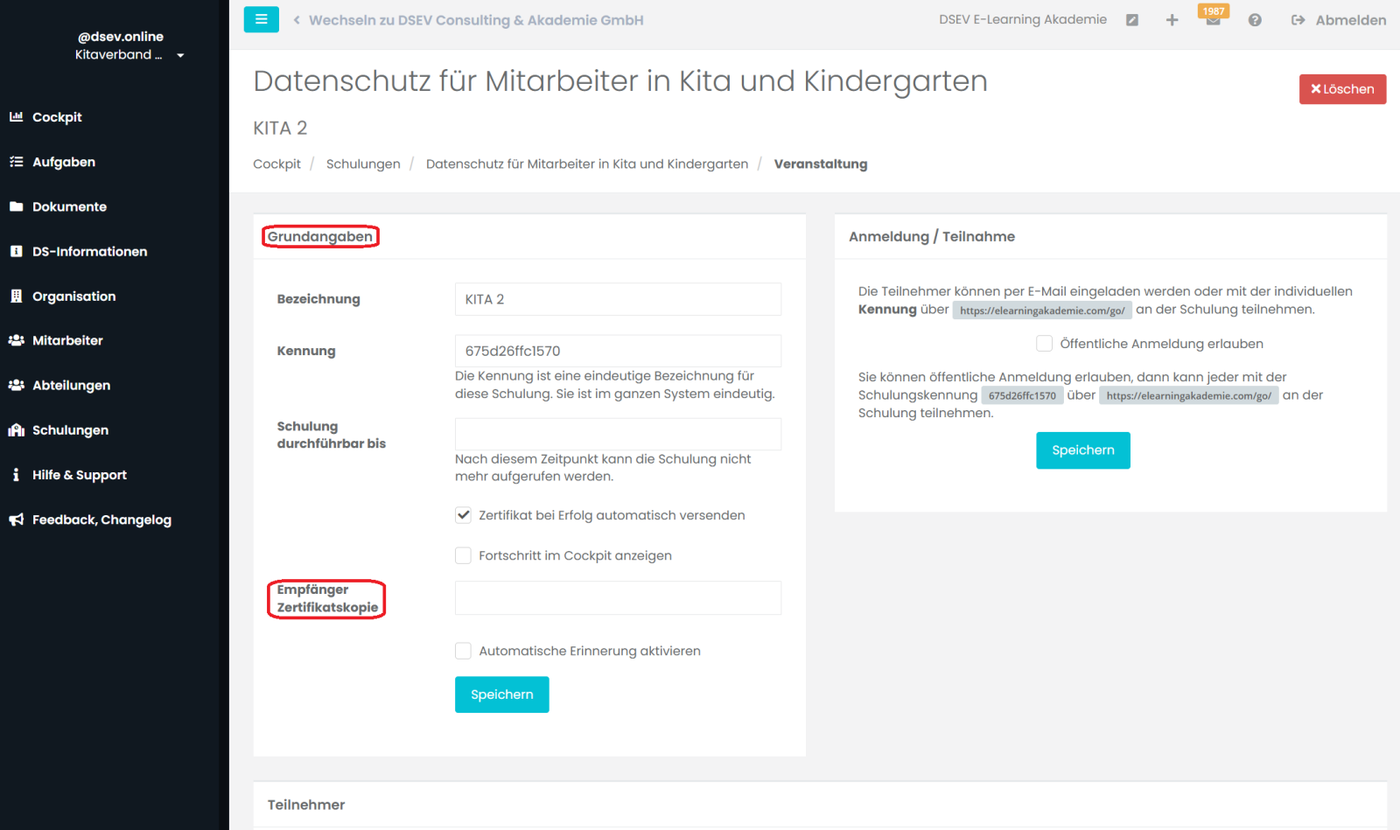Viewport: 1400px width, 830px height.
Task: Click the edit pencil icon in top bar
Action: pos(1132,20)
